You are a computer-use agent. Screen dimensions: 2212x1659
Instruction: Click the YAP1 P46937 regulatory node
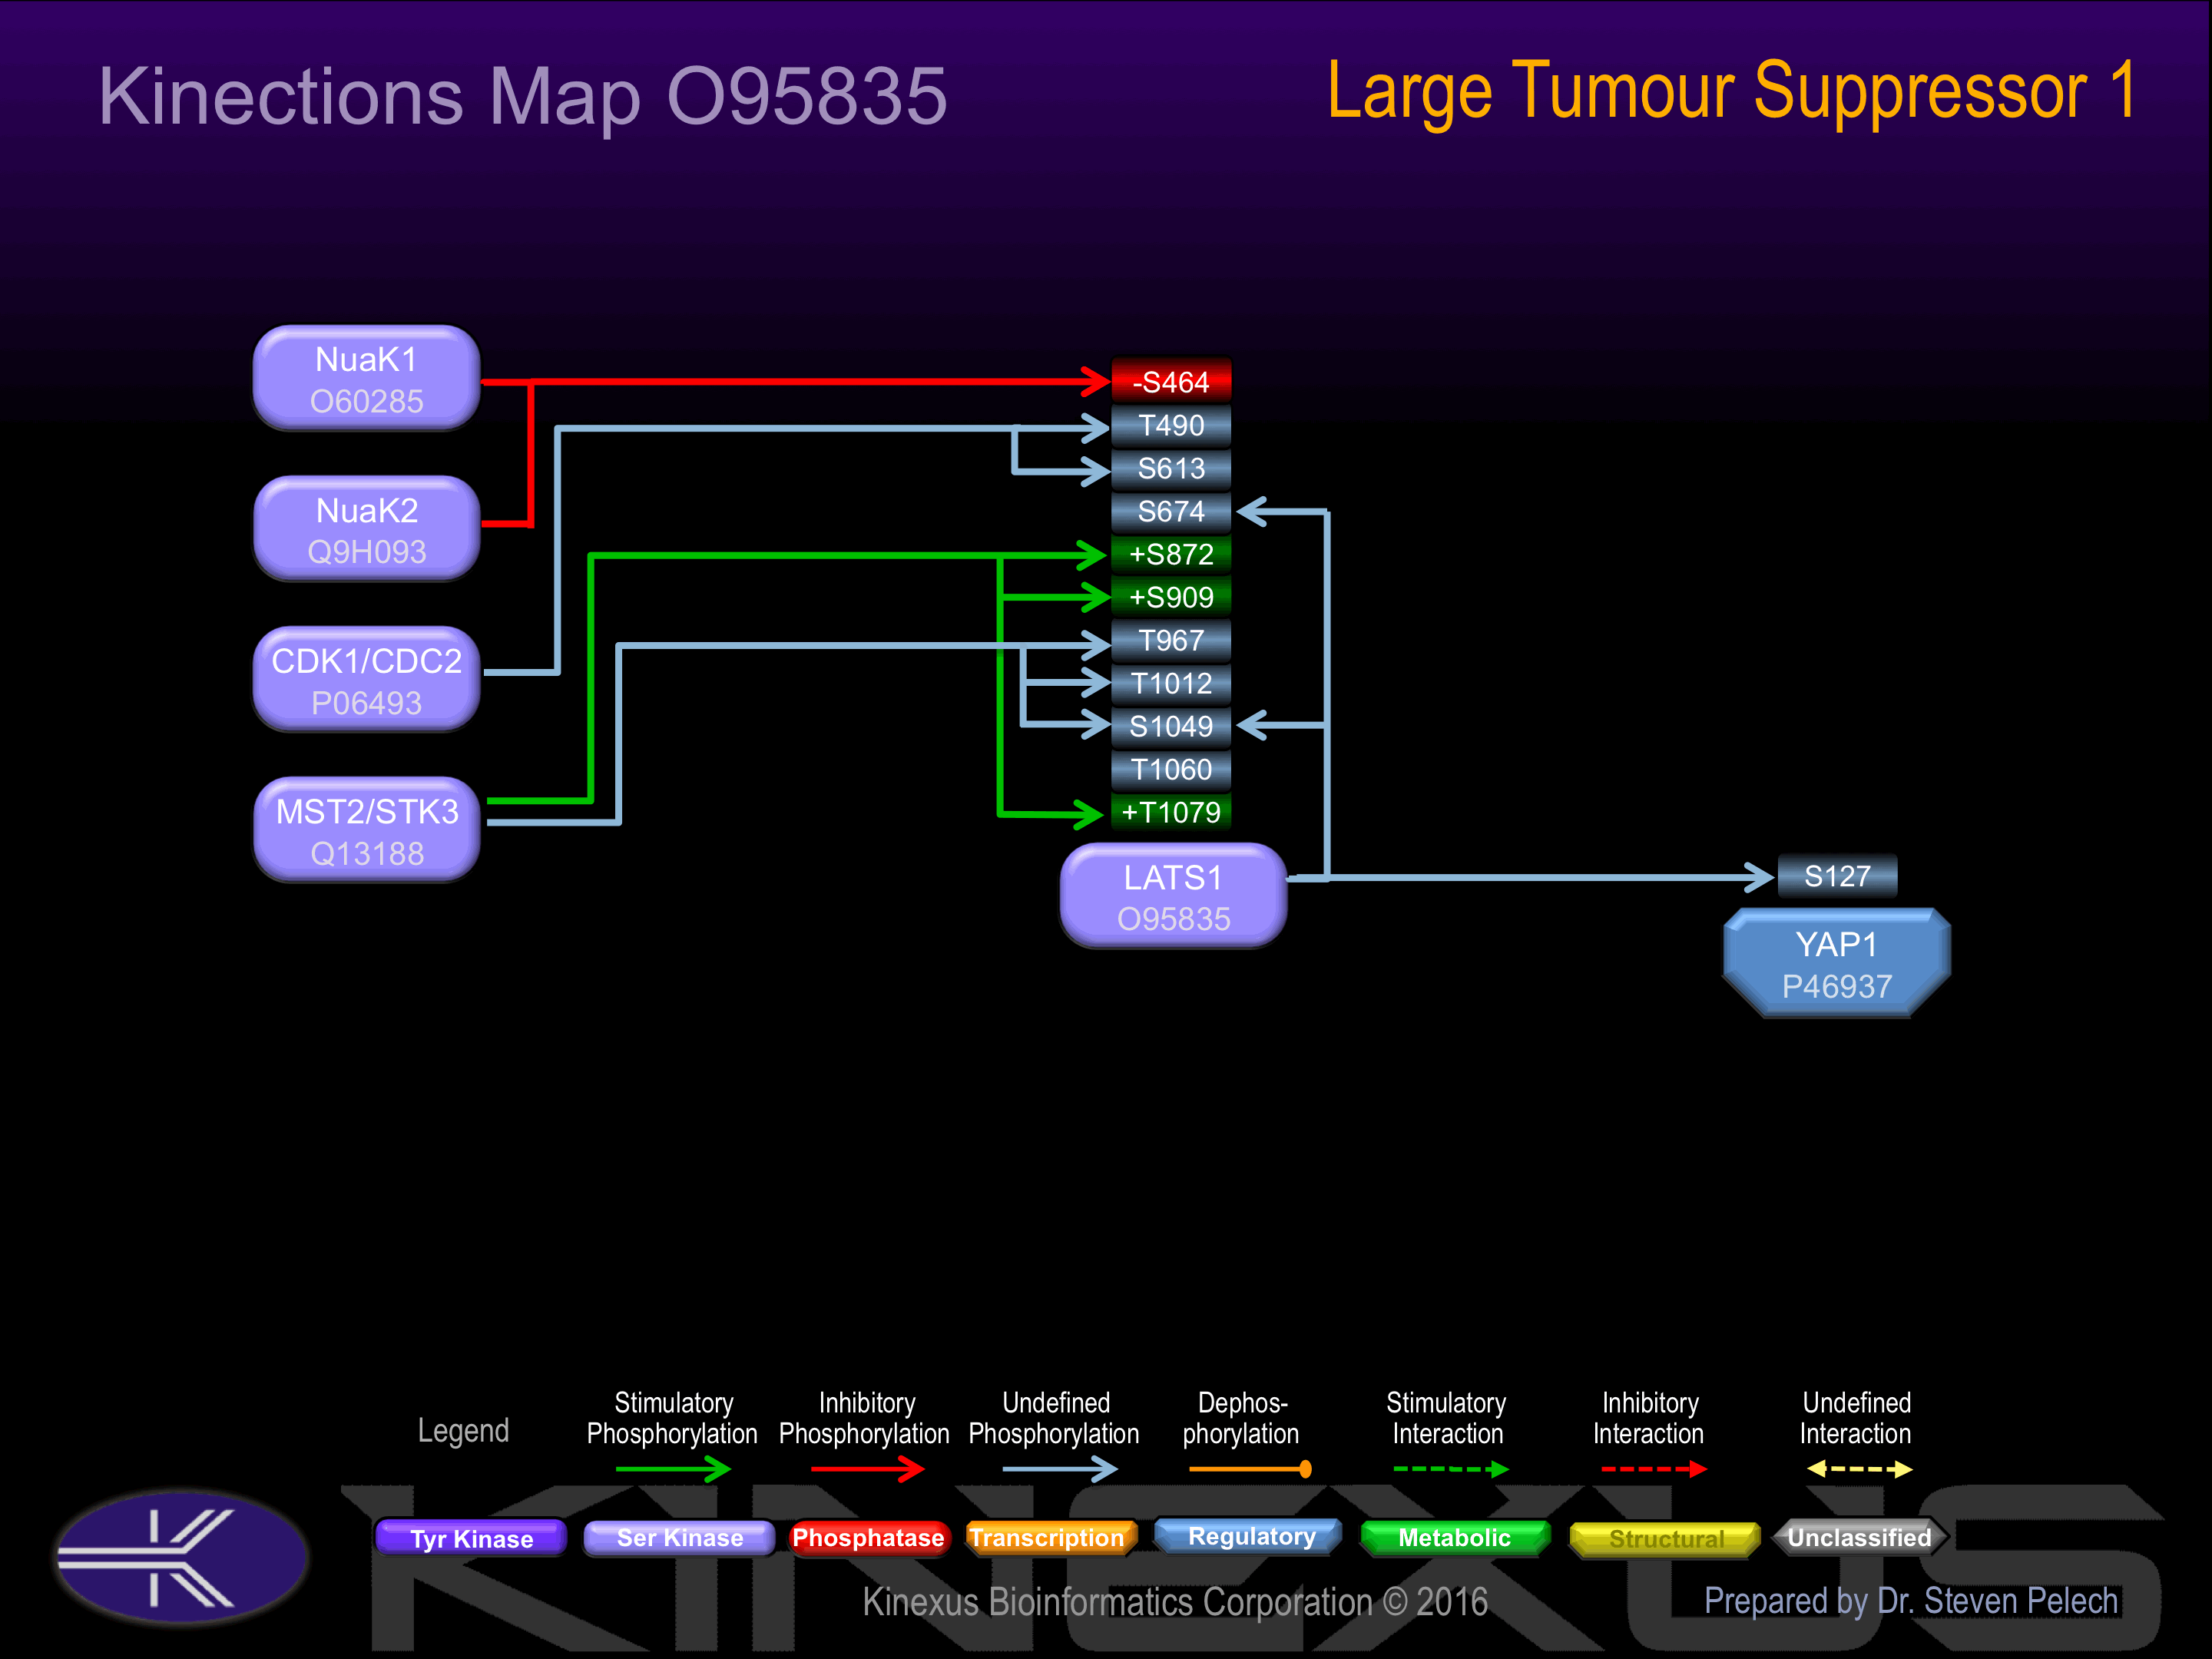[1836, 964]
